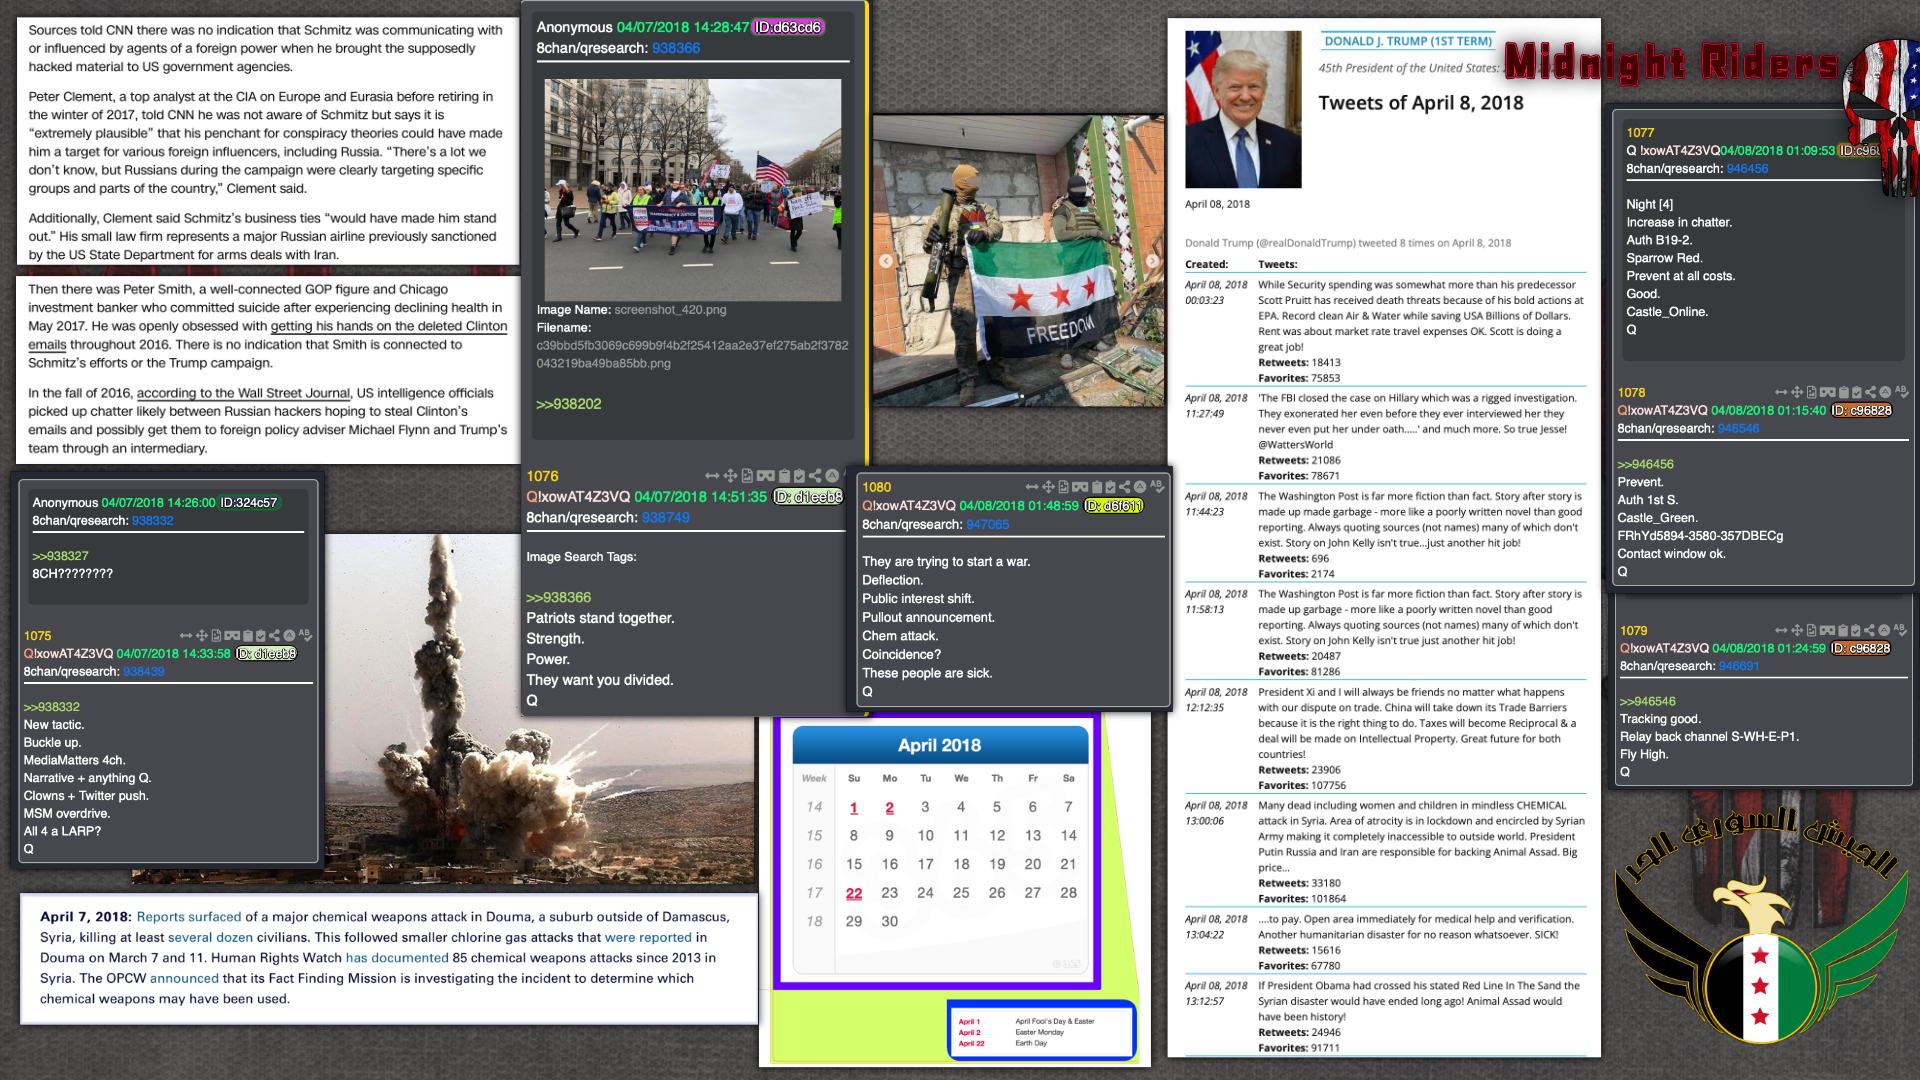Click 'getting his hands on the deleted Clinton' link
1920x1080 pixels.
[389, 327]
